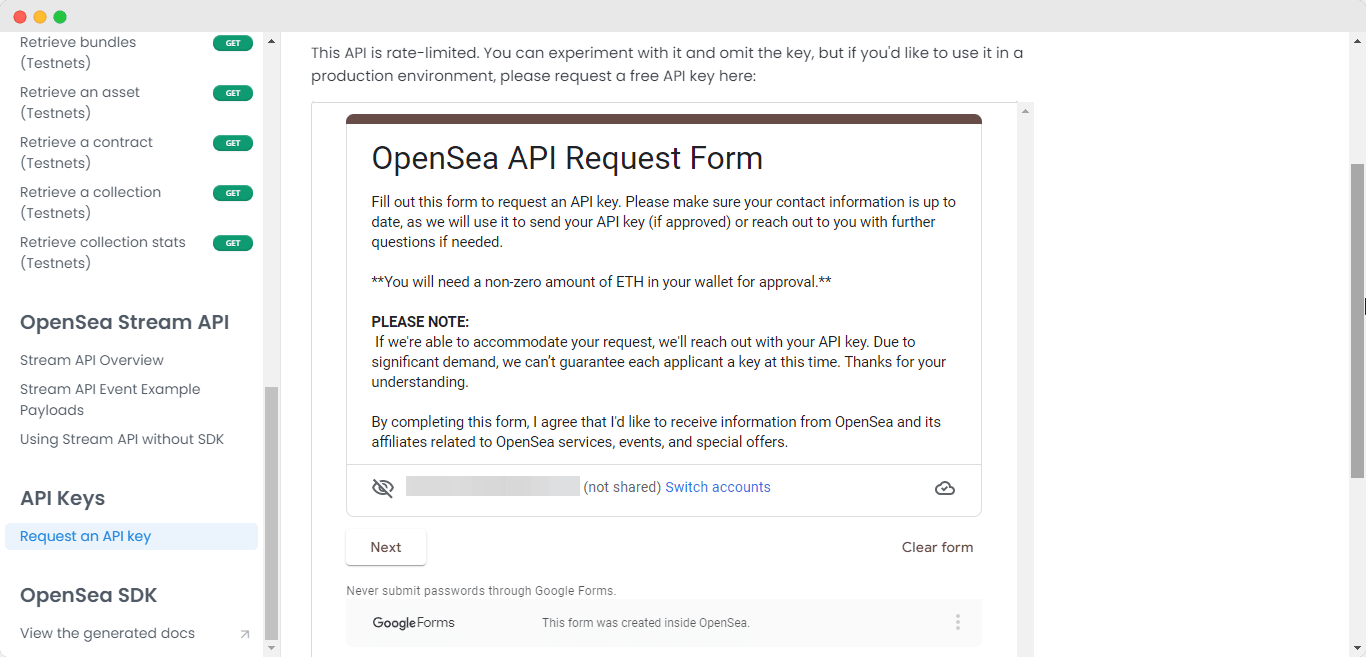Click Clear form to reset the request form
1366x657 pixels.
937,547
